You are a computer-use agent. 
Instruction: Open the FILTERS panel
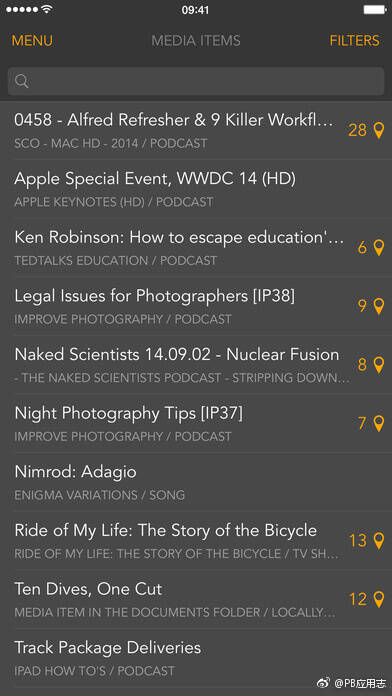(x=354, y=41)
